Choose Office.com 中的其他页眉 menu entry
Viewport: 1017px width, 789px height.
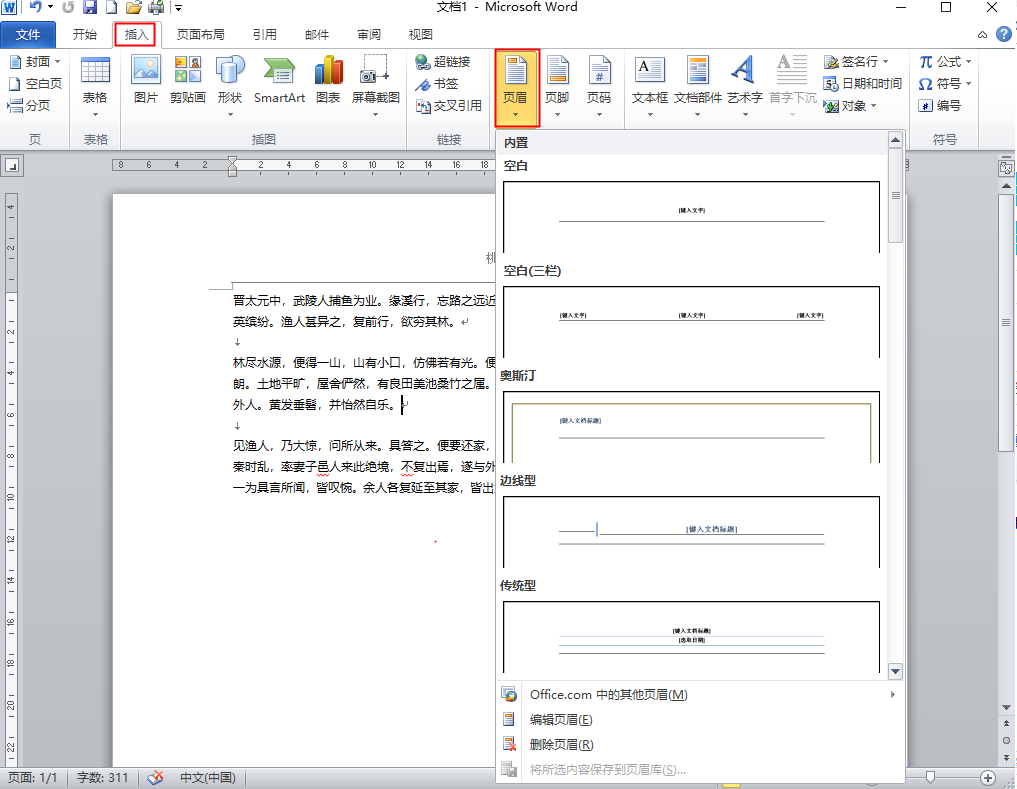click(x=700, y=694)
